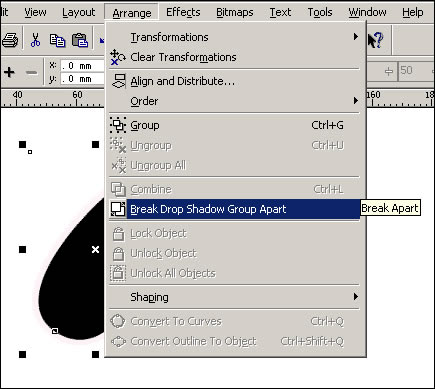Click the Print icon in the toolbar

coord(10,40)
